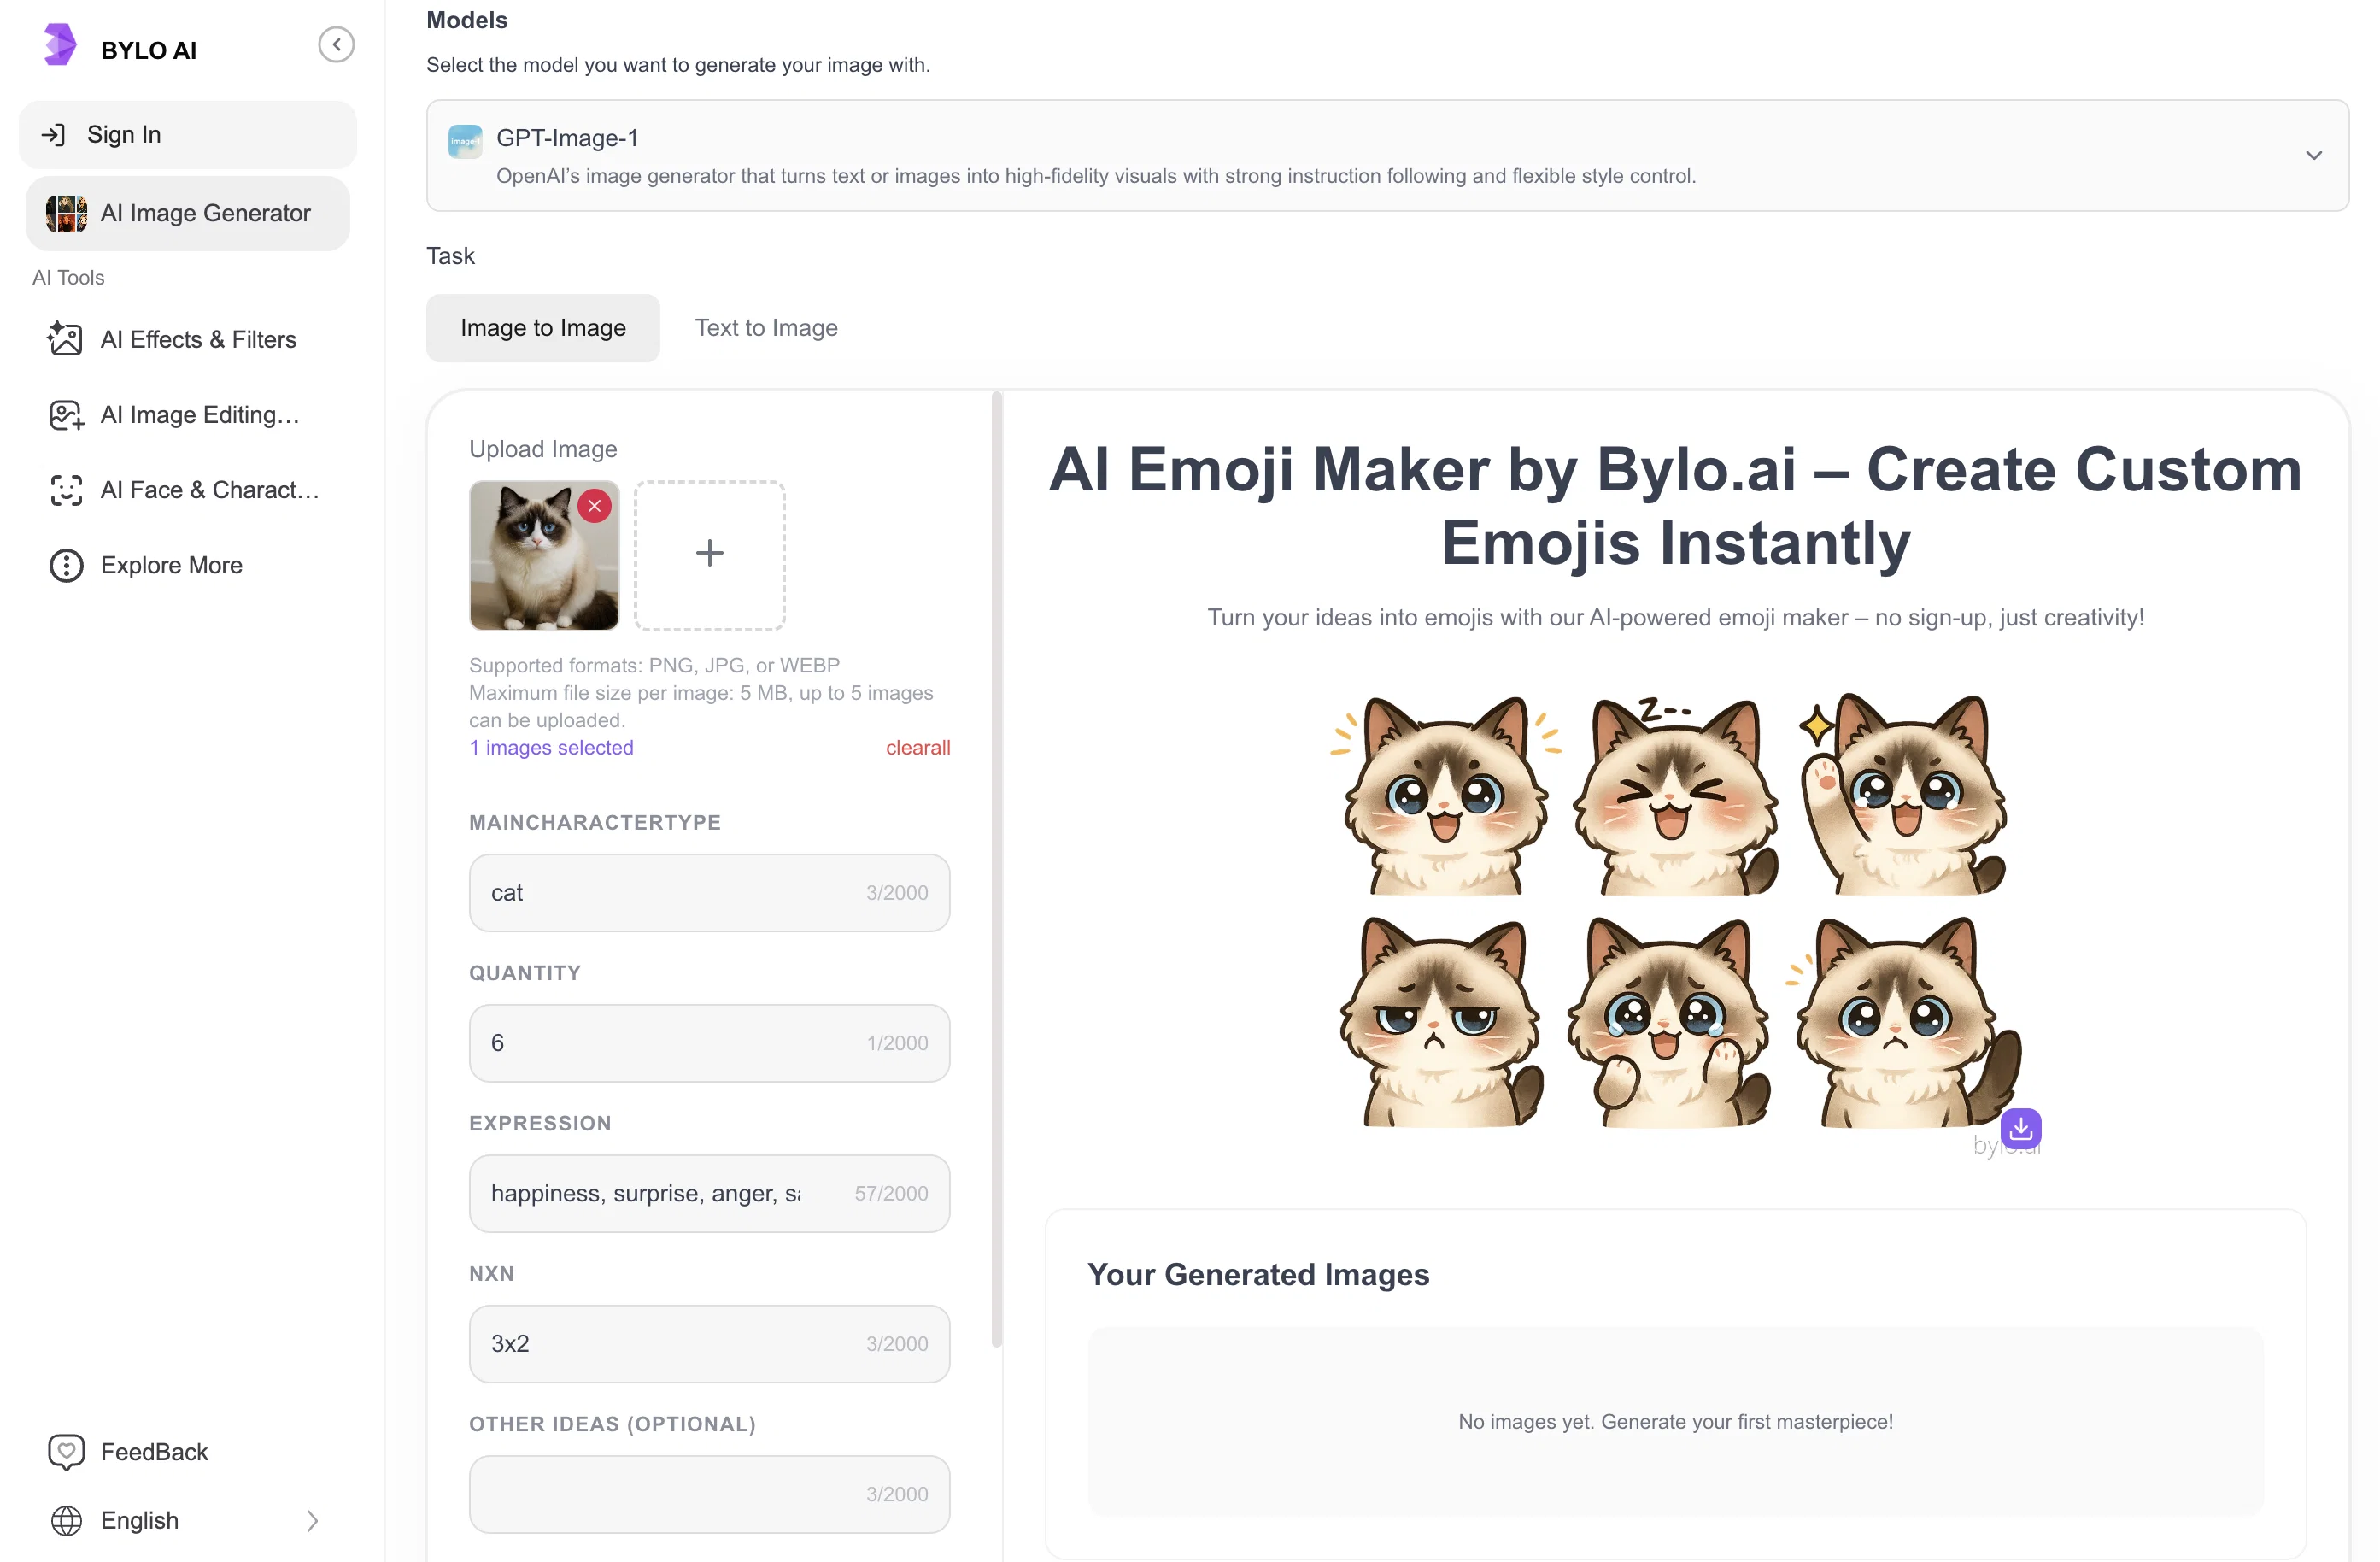The width and height of the screenshot is (2380, 1562).
Task: Click 'No images yet. Generate your first masterpiece!' text
Action: pyautogui.click(x=1675, y=1421)
